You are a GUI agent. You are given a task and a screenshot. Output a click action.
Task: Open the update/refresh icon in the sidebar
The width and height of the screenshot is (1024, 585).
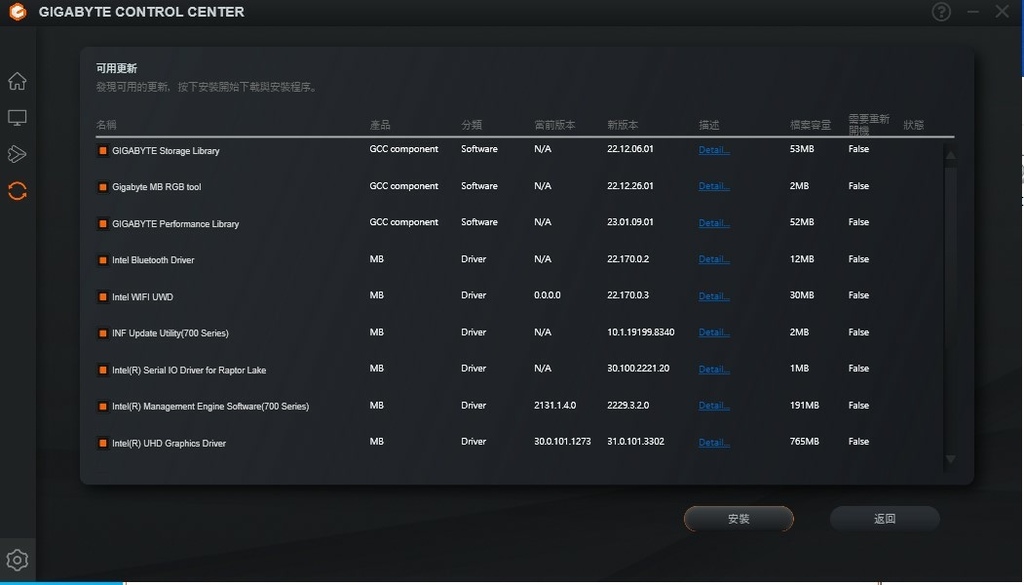pyautogui.click(x=17, y=191)
